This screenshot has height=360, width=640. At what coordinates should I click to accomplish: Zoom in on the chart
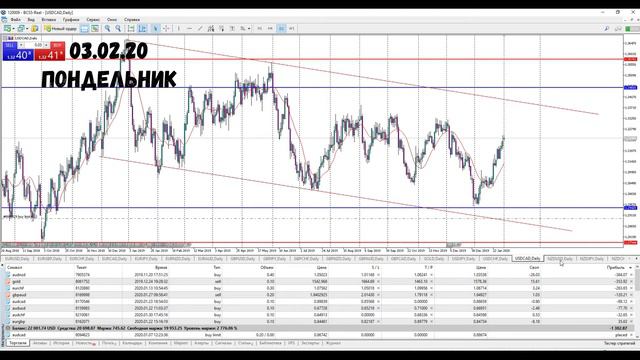point(107,29)
